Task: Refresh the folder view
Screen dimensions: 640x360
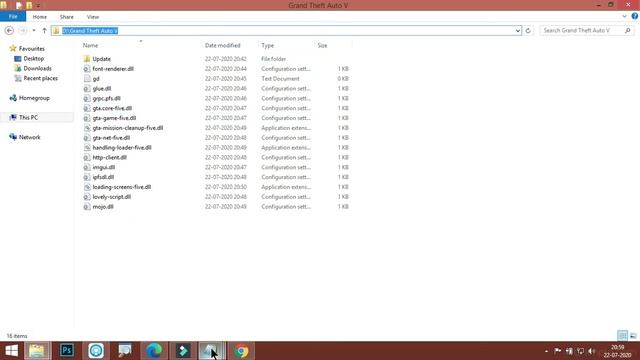Action: (x=528, y=31)
